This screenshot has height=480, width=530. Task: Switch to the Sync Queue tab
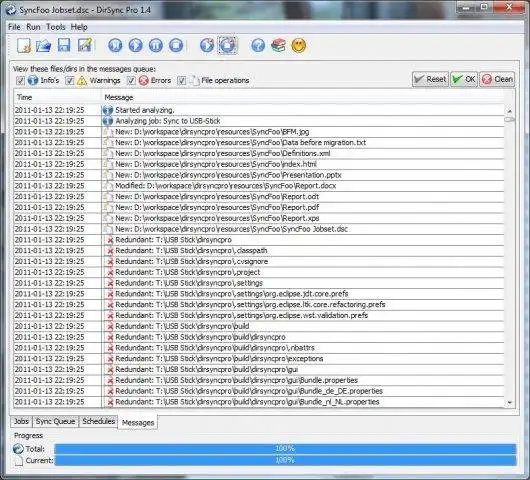(55, 422)
